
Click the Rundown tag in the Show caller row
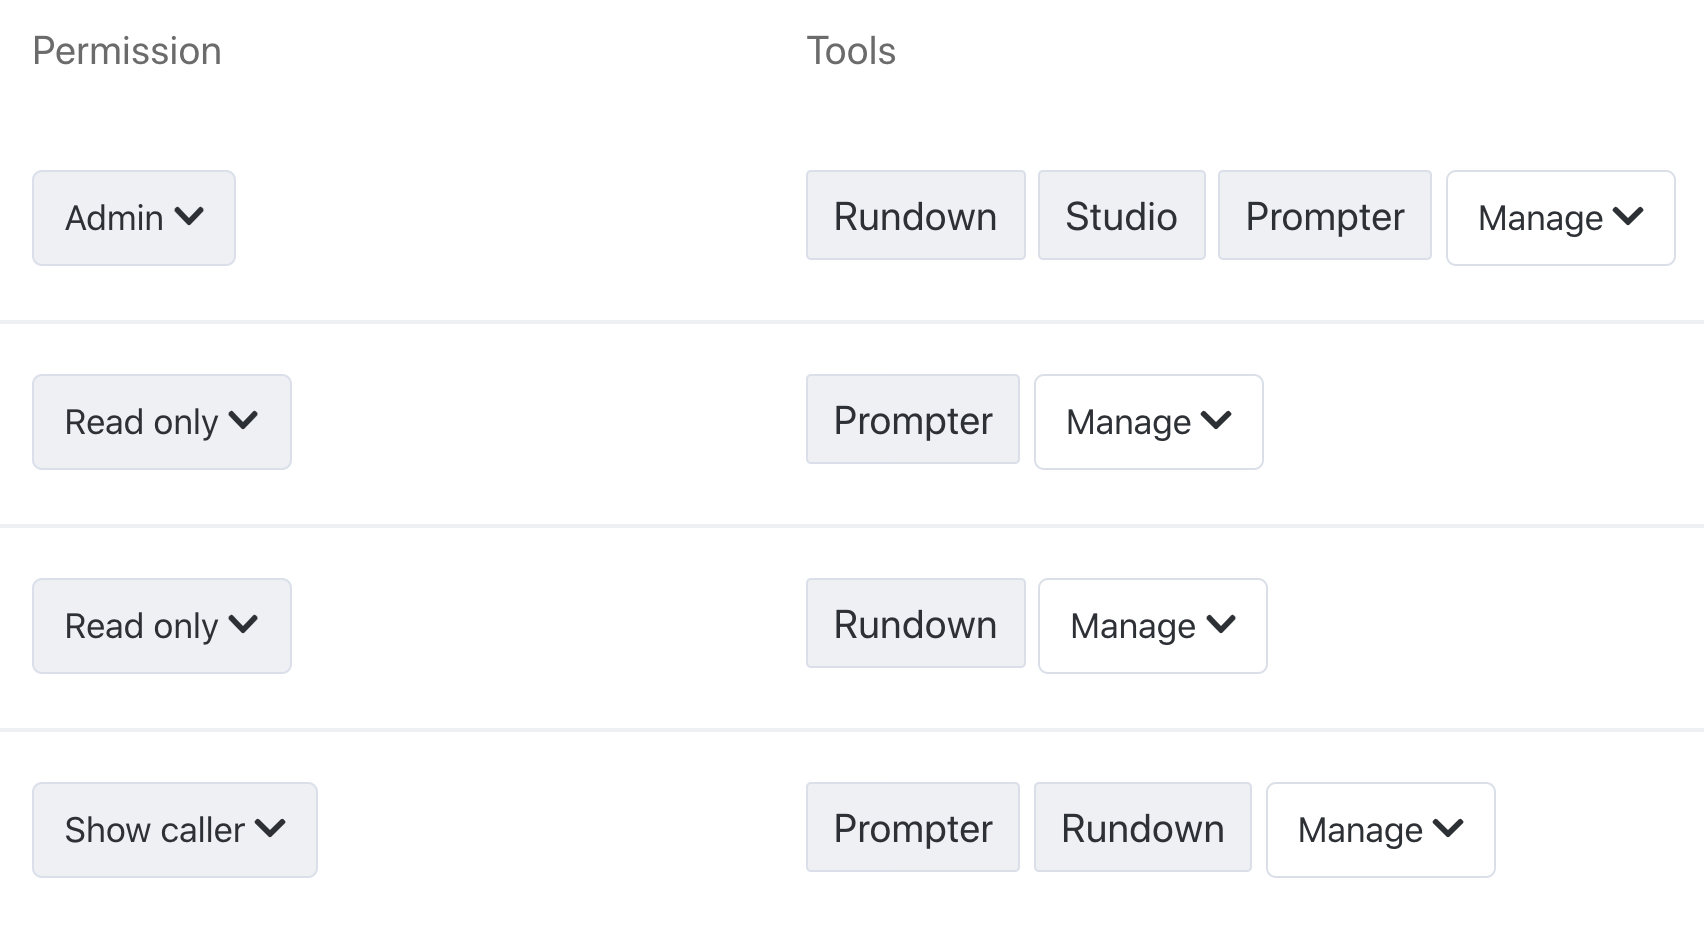pos(1142,828)
